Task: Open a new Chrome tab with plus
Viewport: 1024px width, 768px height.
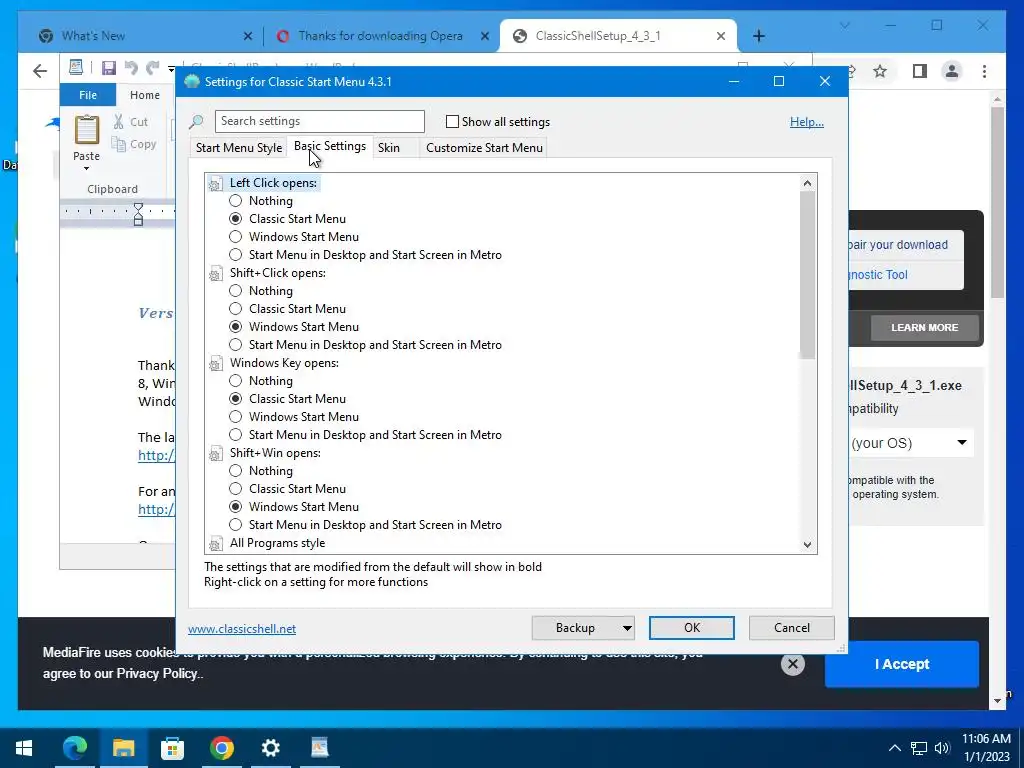Action: tap(758, 36)
